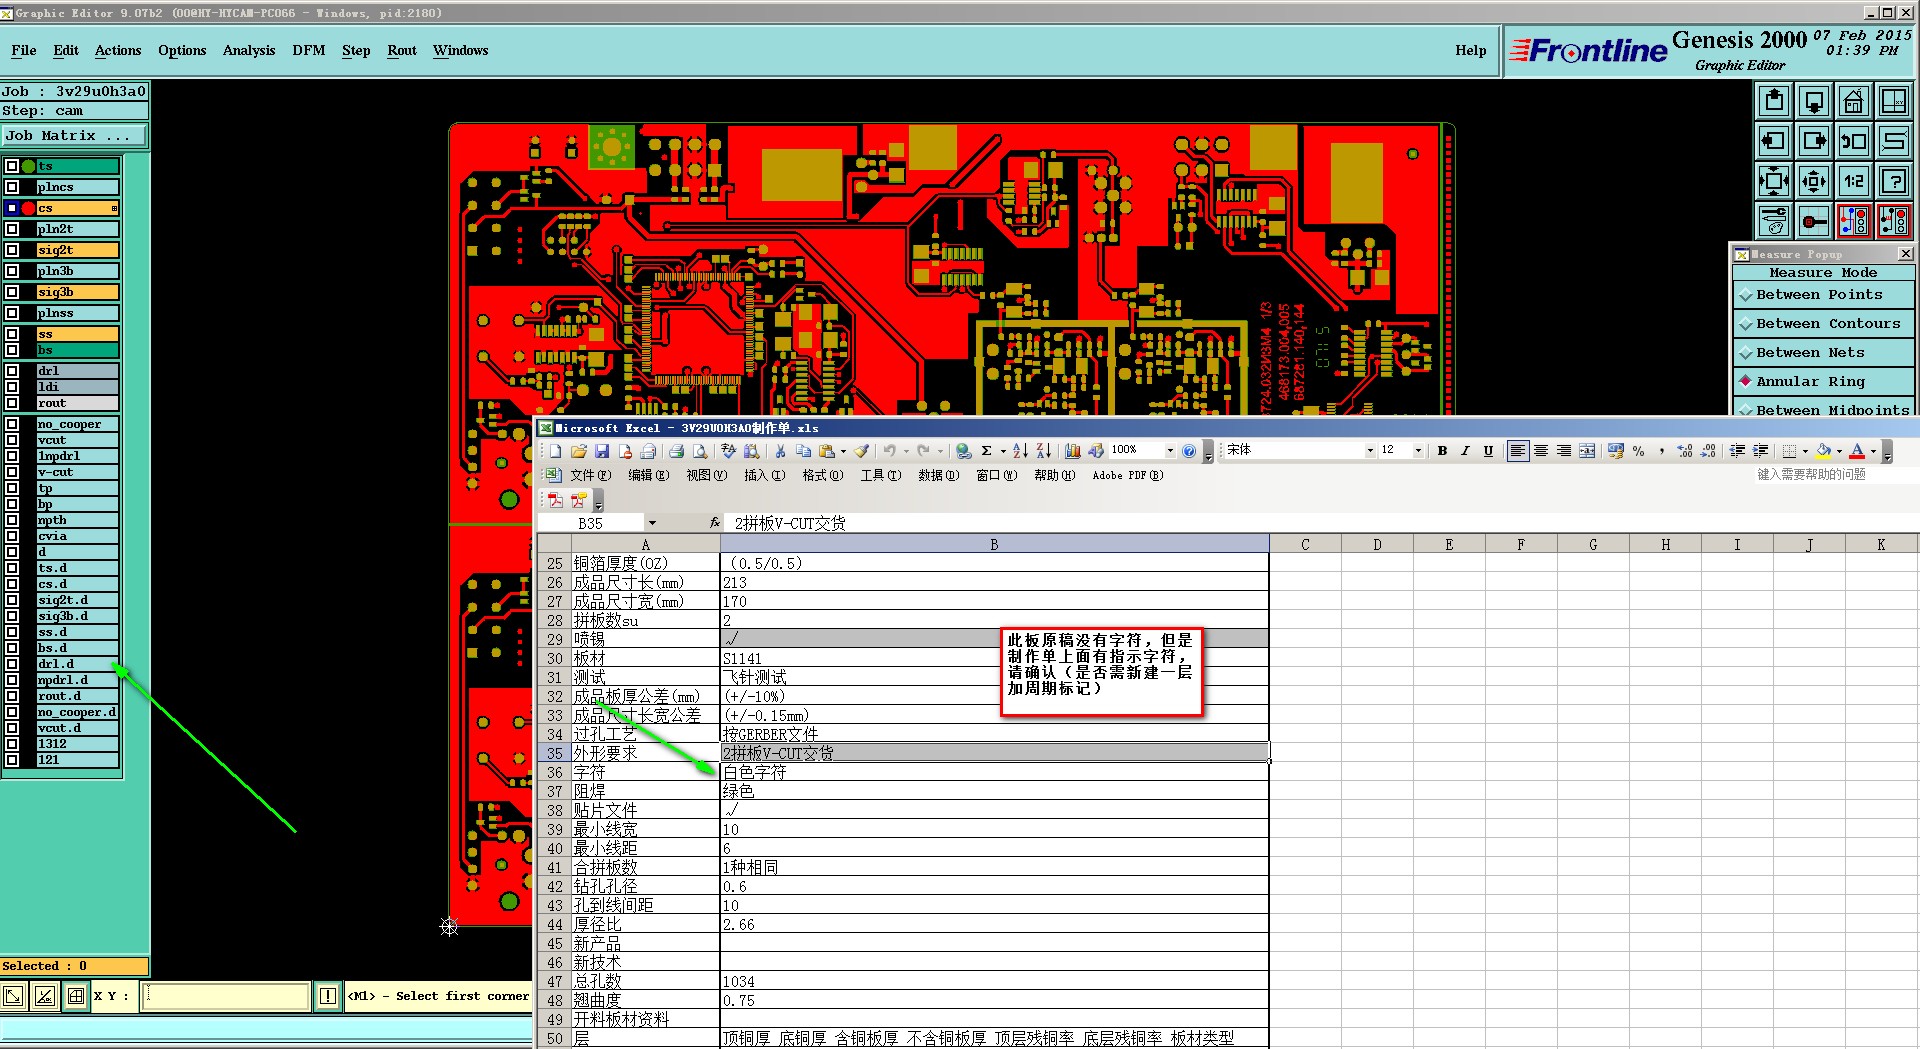
Task: Click the Help button in Genesis
Action: tap(1470, 50)
